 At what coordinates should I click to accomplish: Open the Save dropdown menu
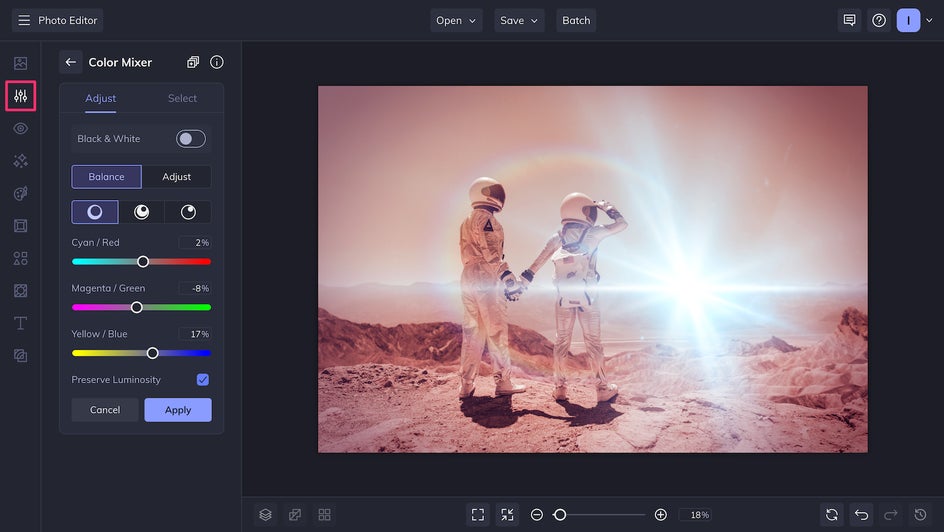point(519,20)
